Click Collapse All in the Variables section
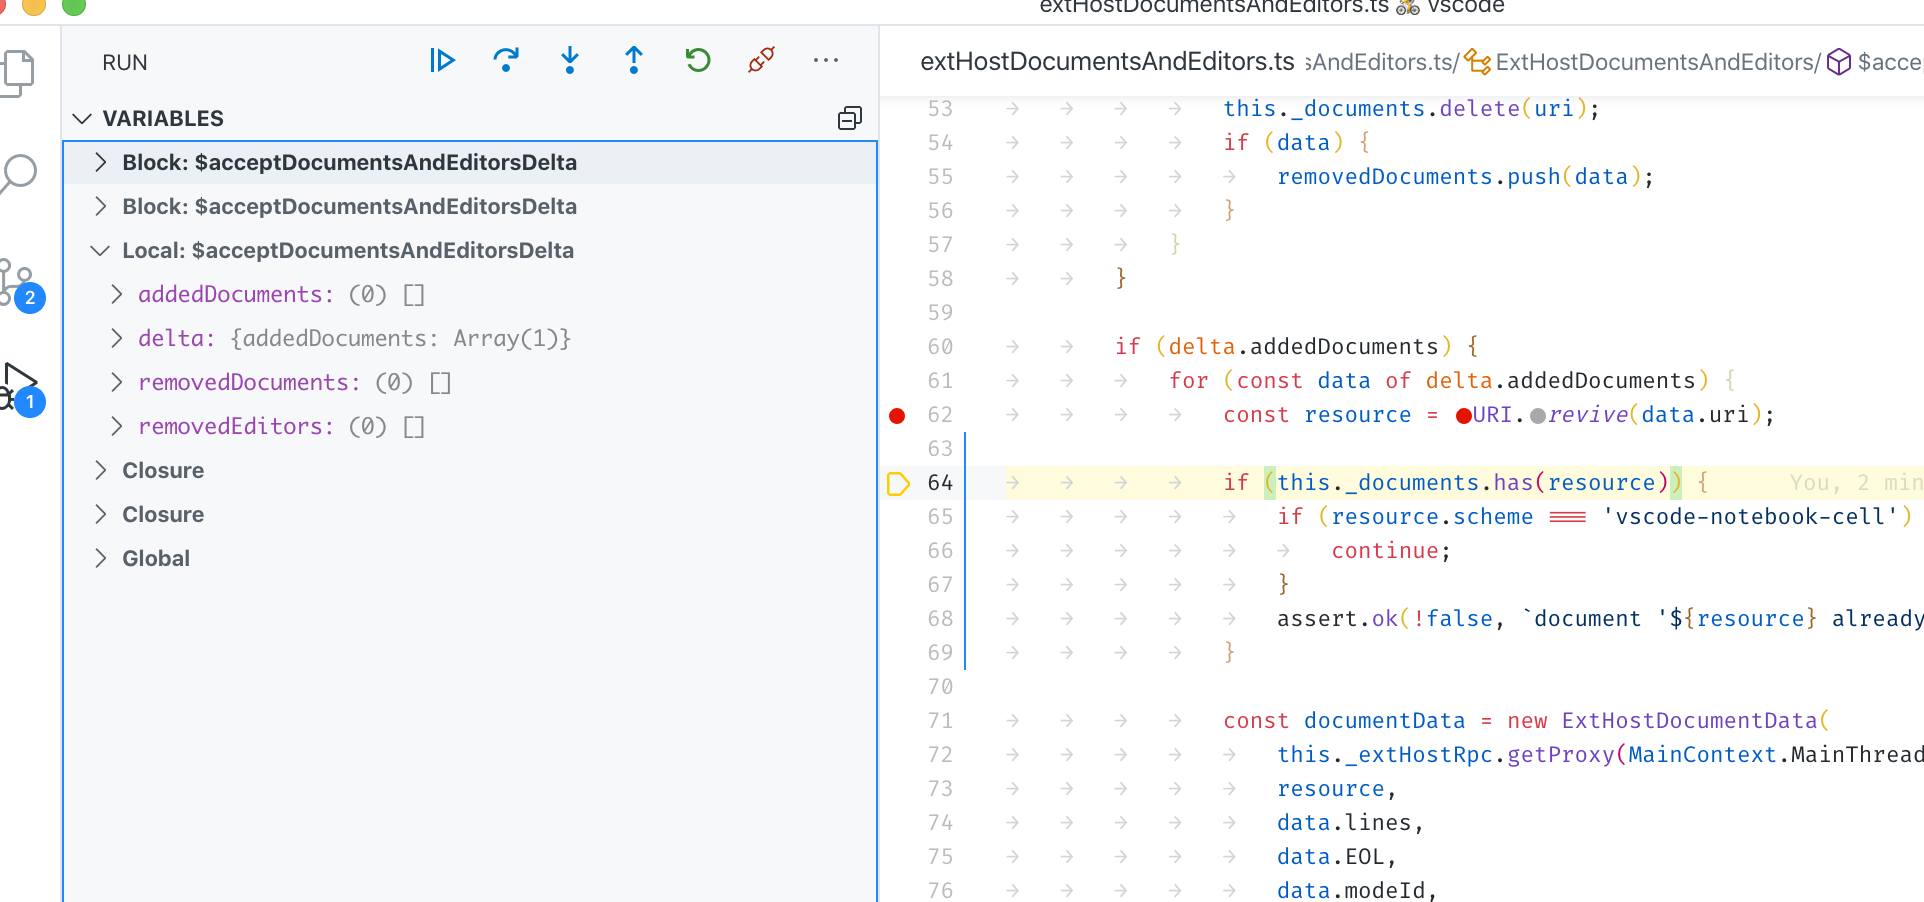The width and height of the screenshot is (1924, 902). click(x=850, y=118)
